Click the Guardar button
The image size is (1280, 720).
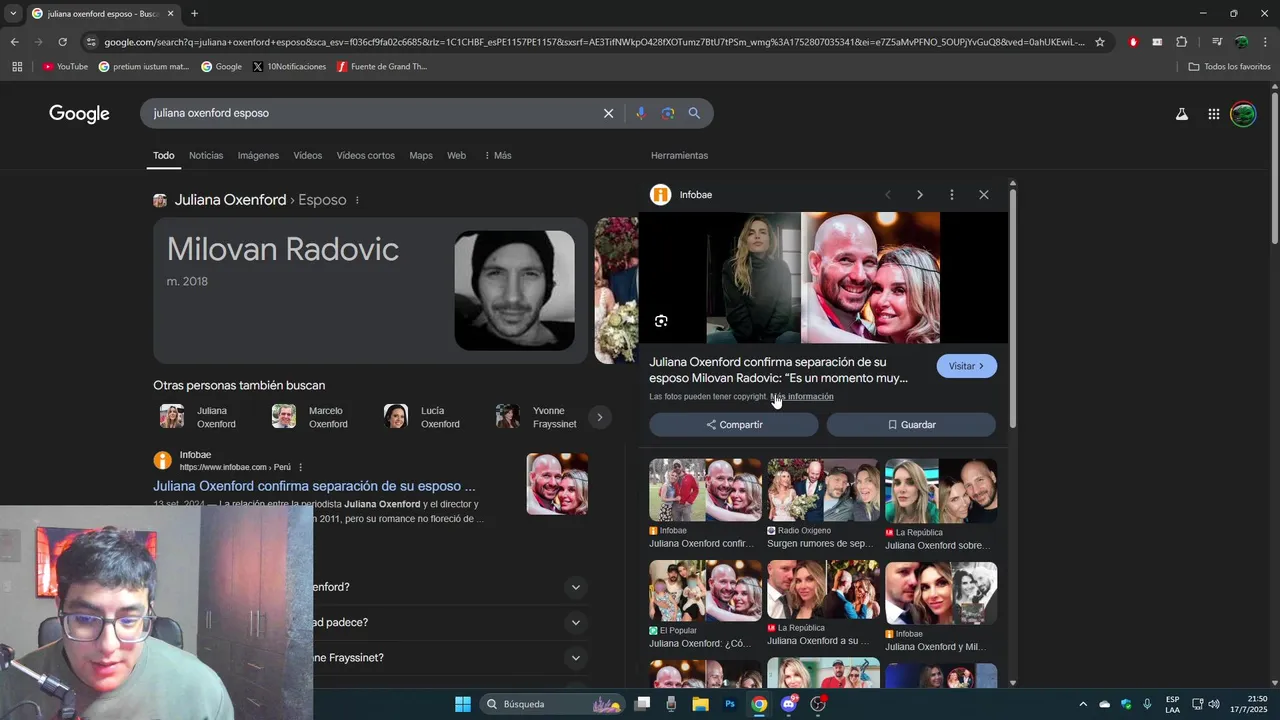coord(911,425)
